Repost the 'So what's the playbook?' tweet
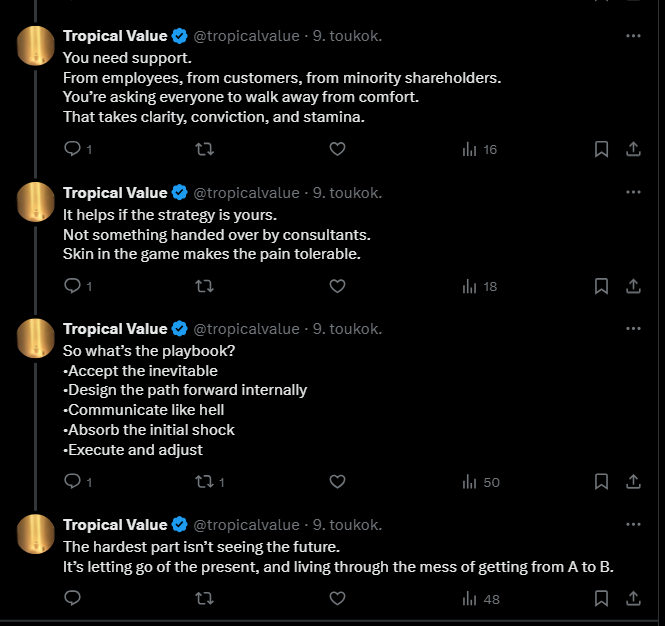Screen dimensions: 665x626 (x=205, y=482)
